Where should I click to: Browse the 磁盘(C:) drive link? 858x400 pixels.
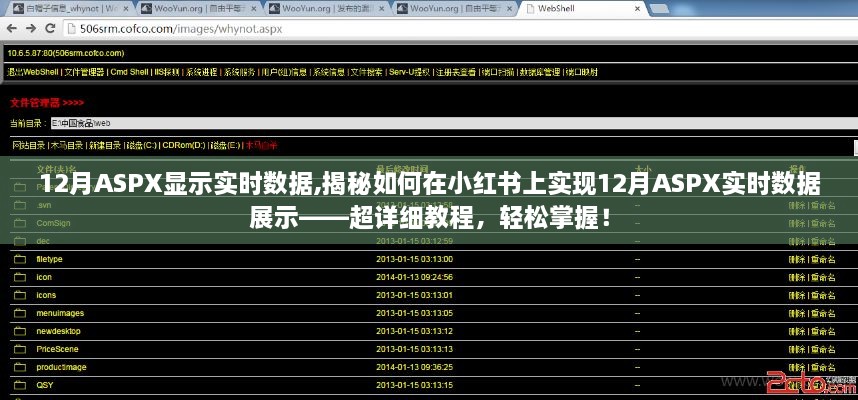pos(142,146)
